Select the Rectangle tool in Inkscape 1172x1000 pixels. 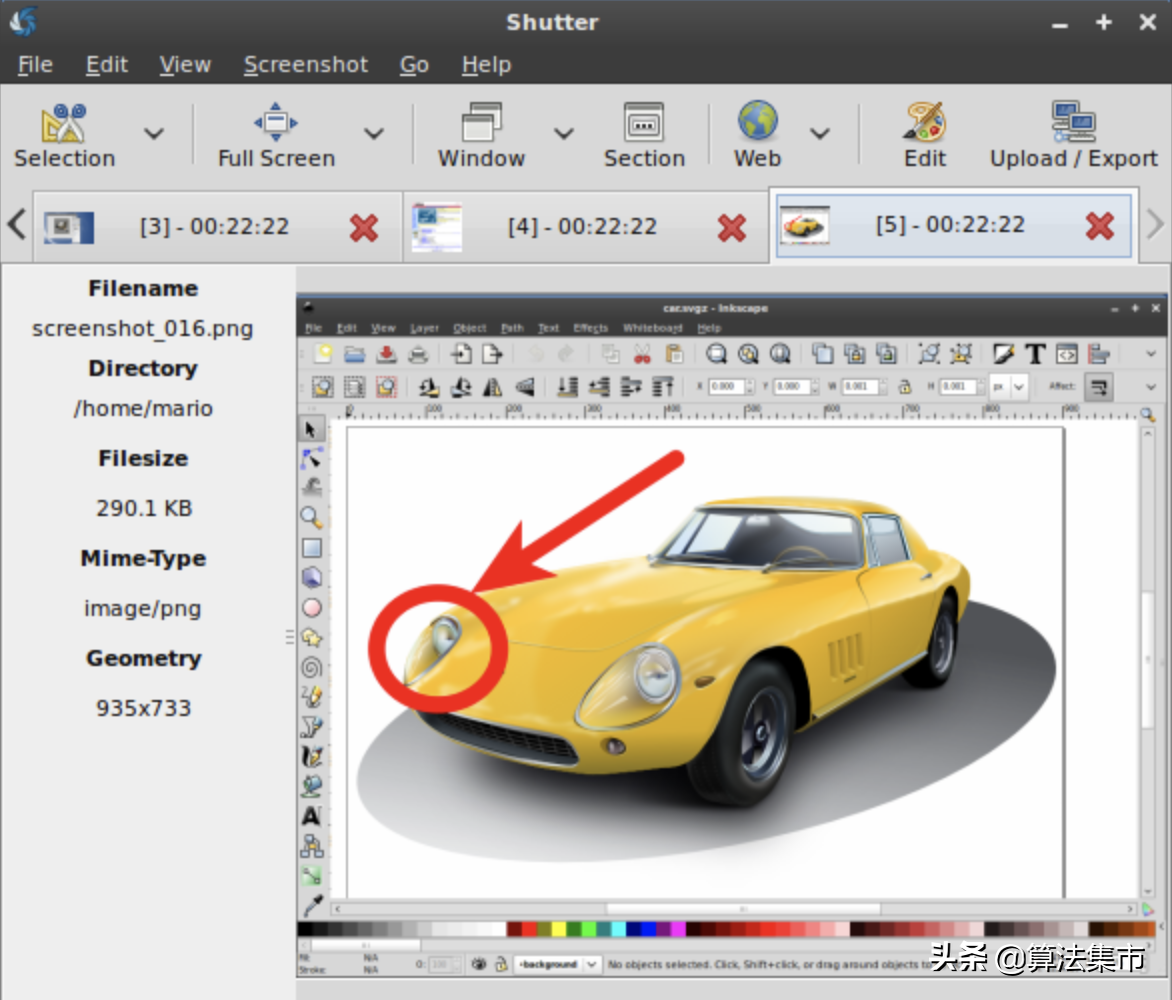click(x=312, y=548)
